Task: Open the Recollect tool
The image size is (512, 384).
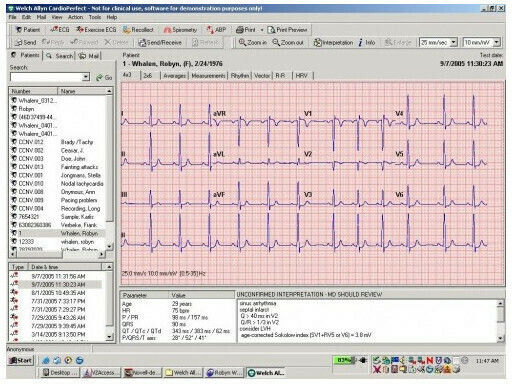Action: (x=138, y=30)
